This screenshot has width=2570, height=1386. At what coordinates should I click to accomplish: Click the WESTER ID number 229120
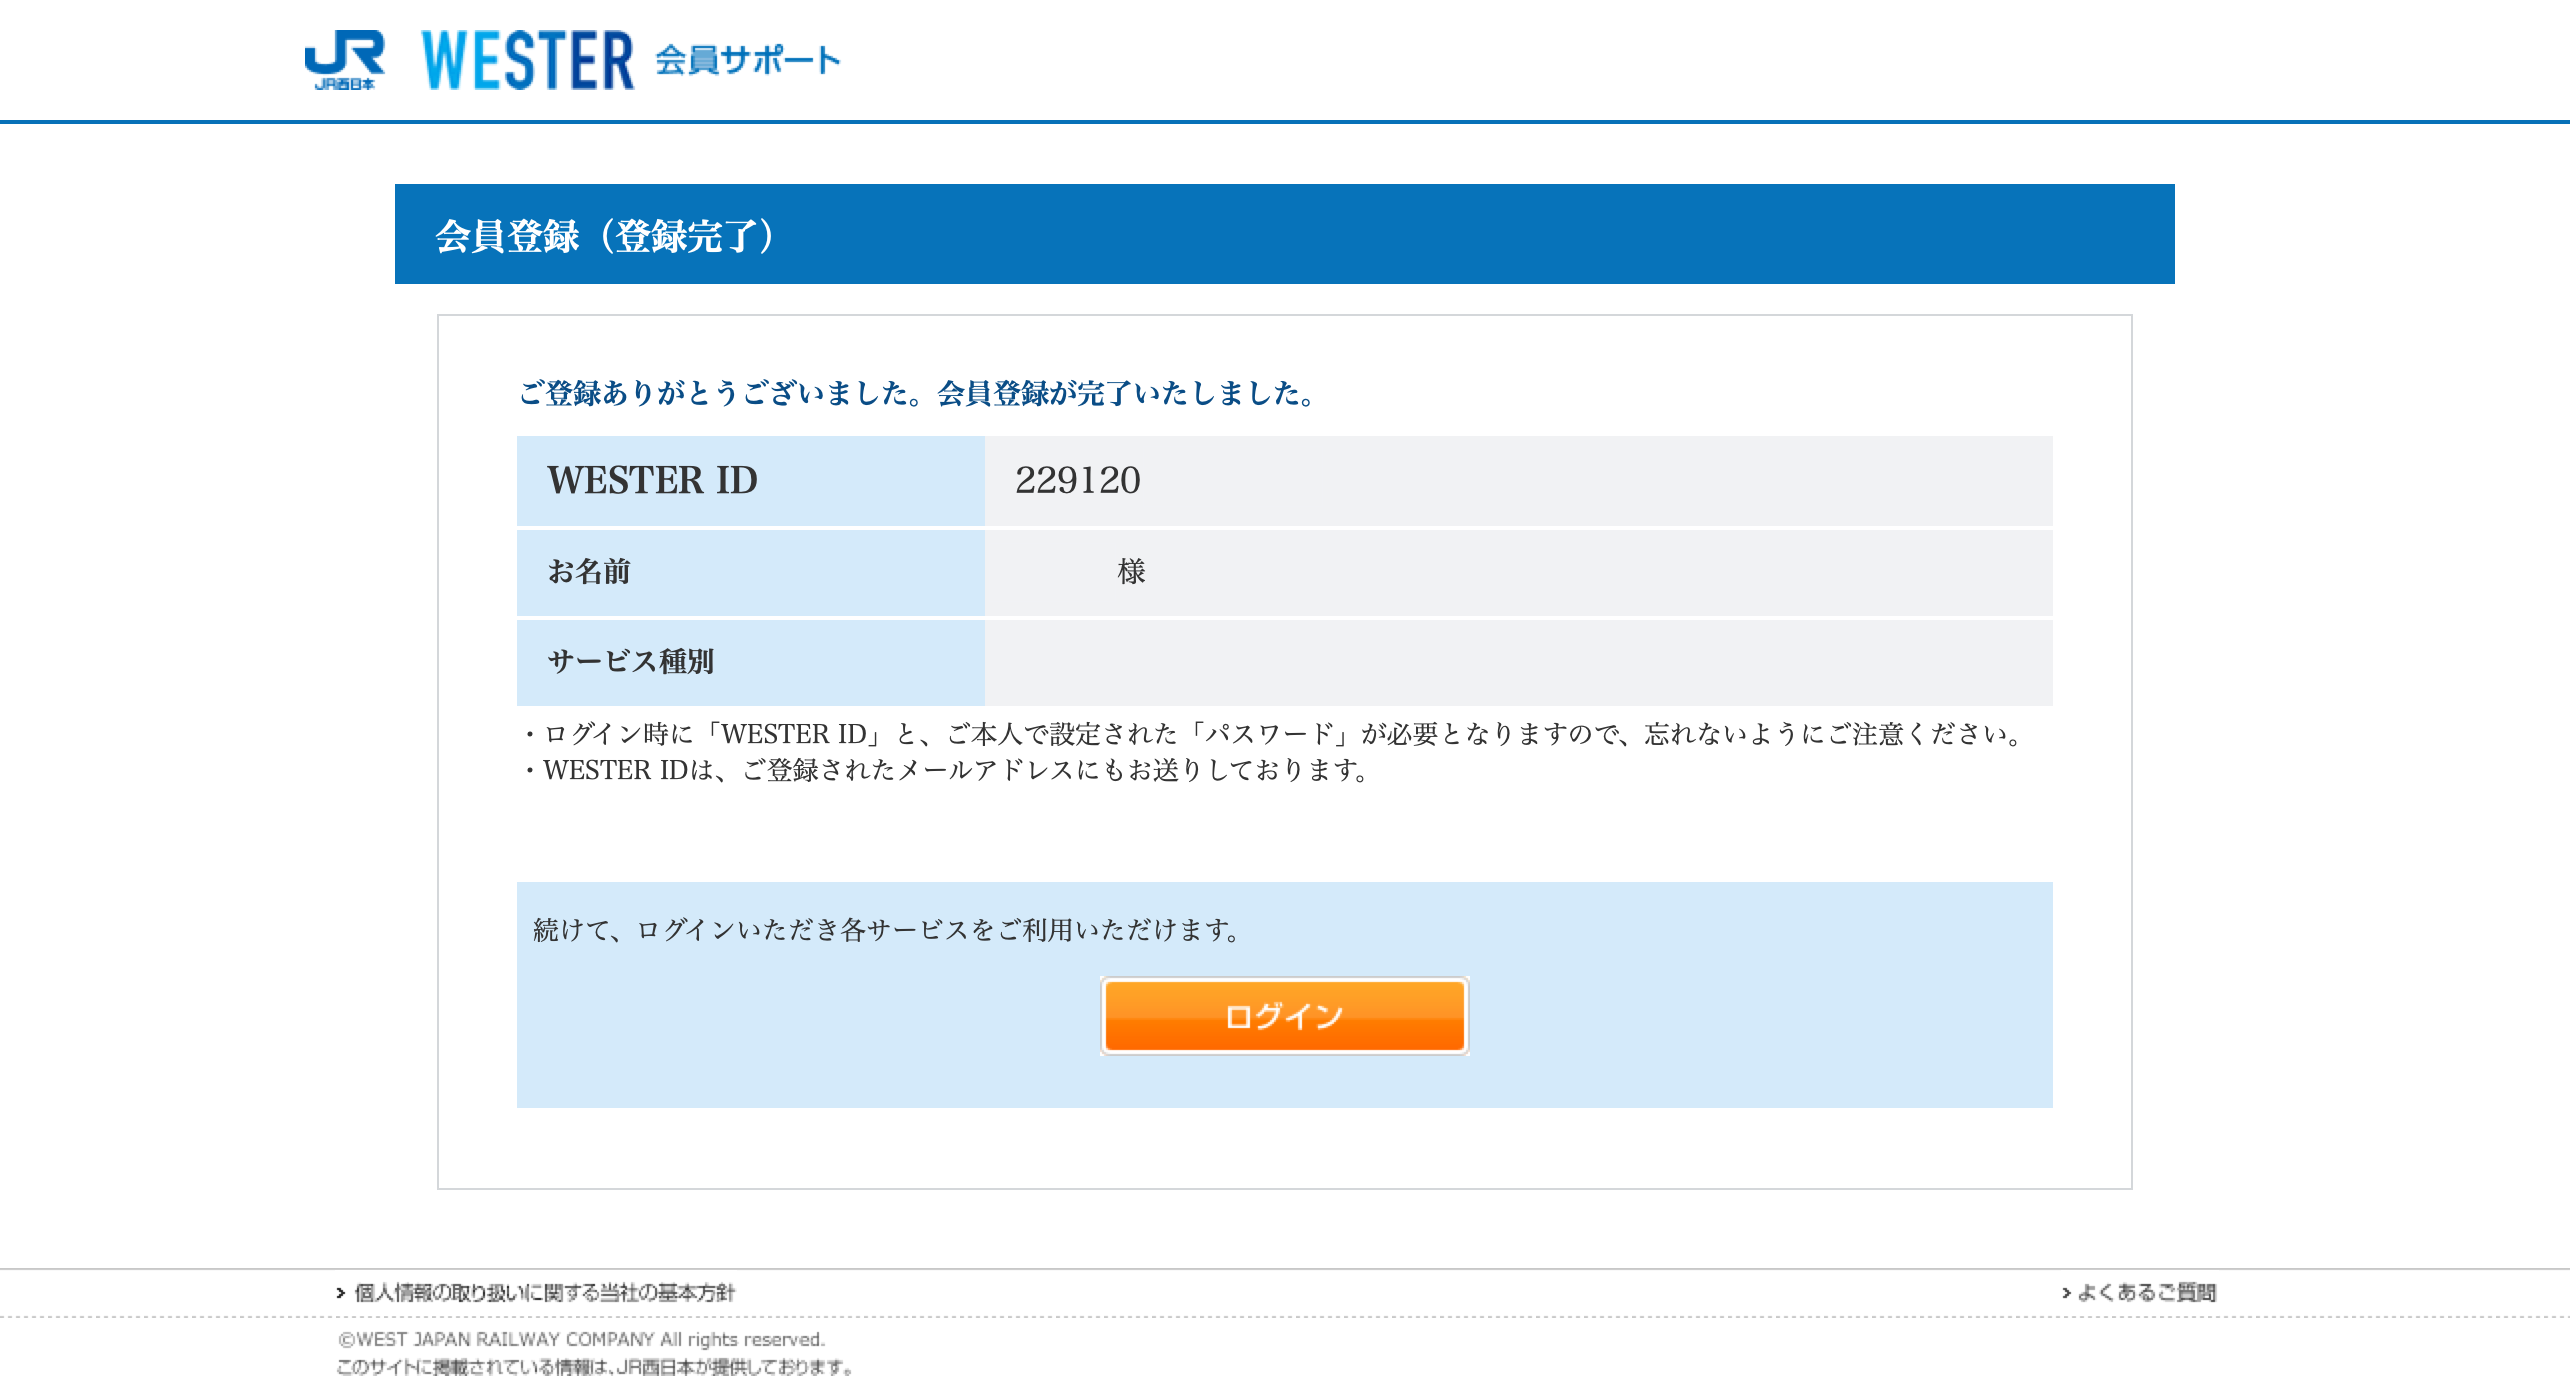coord(1077,480)
